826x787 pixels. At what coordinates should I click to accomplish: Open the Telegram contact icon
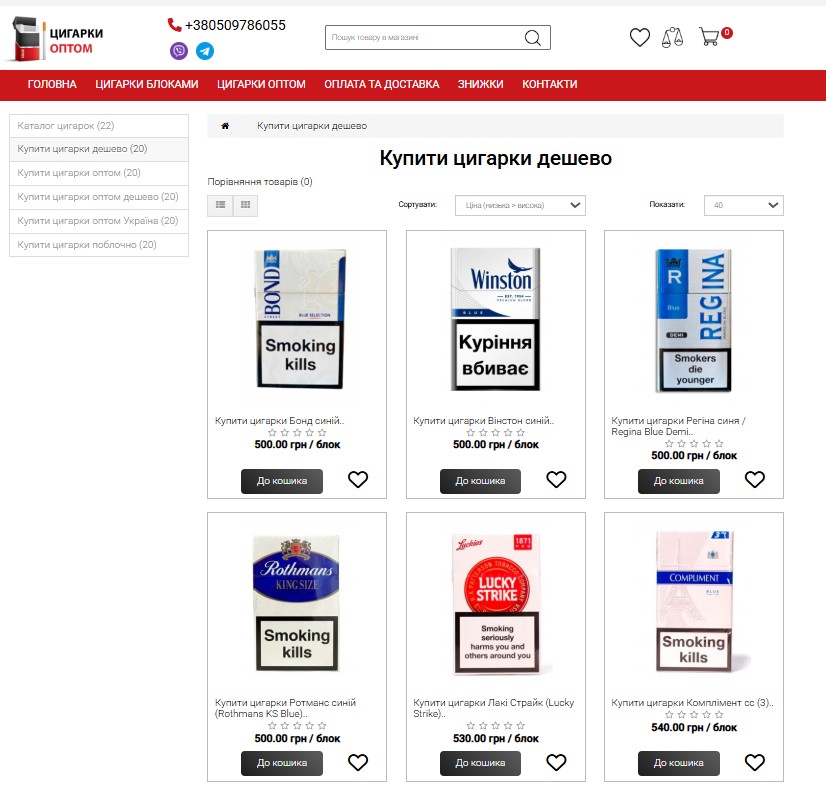click(205, 51)
